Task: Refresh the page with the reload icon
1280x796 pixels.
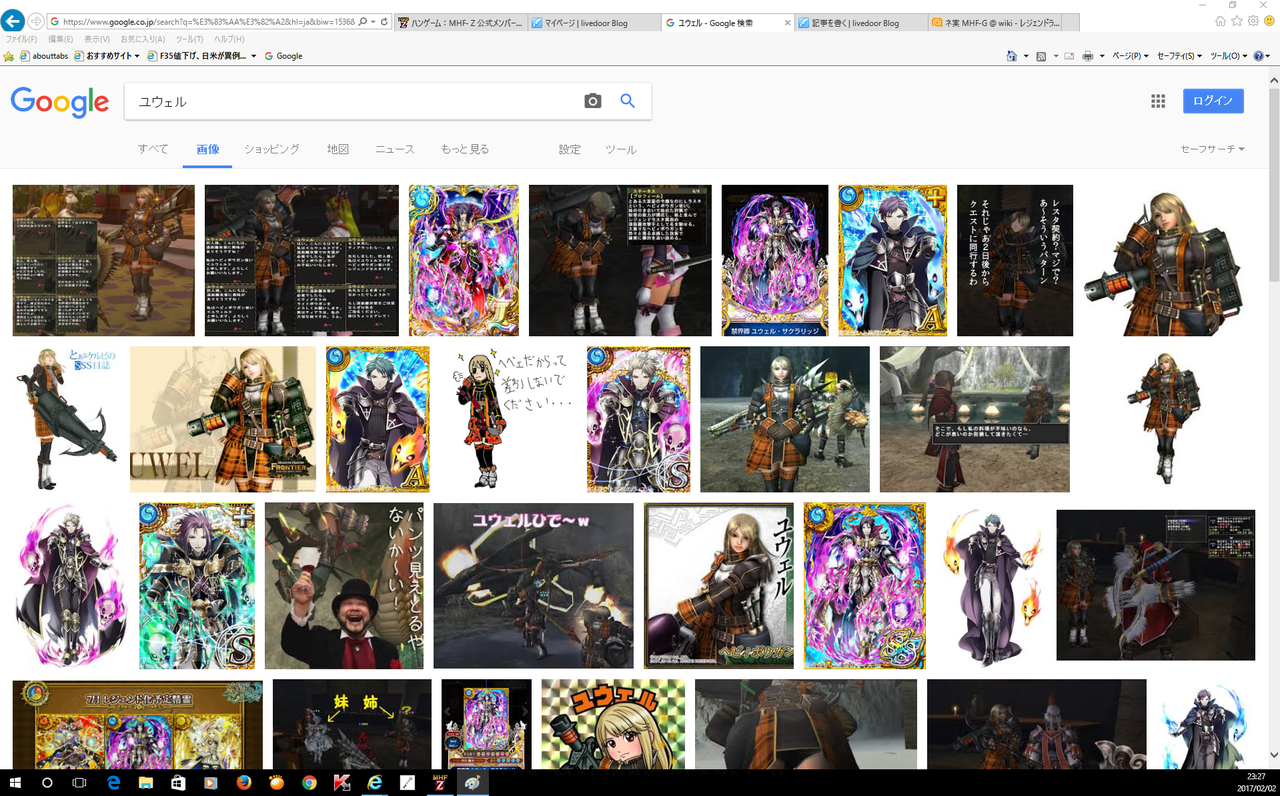Action: click(x=385, y=21)
